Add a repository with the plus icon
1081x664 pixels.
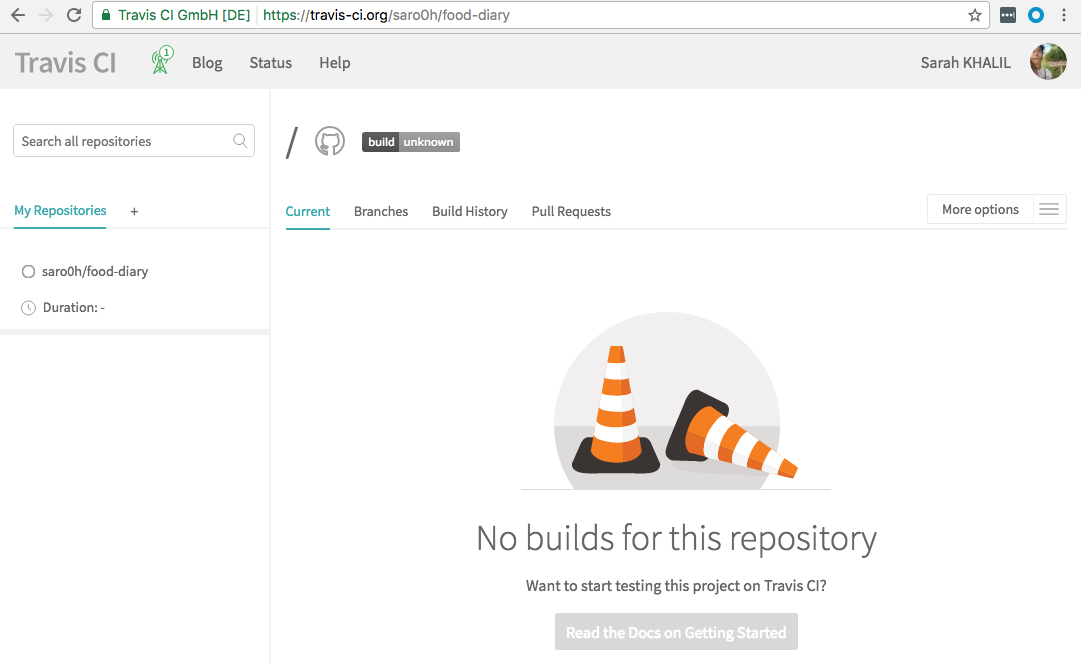click(134, 212)
